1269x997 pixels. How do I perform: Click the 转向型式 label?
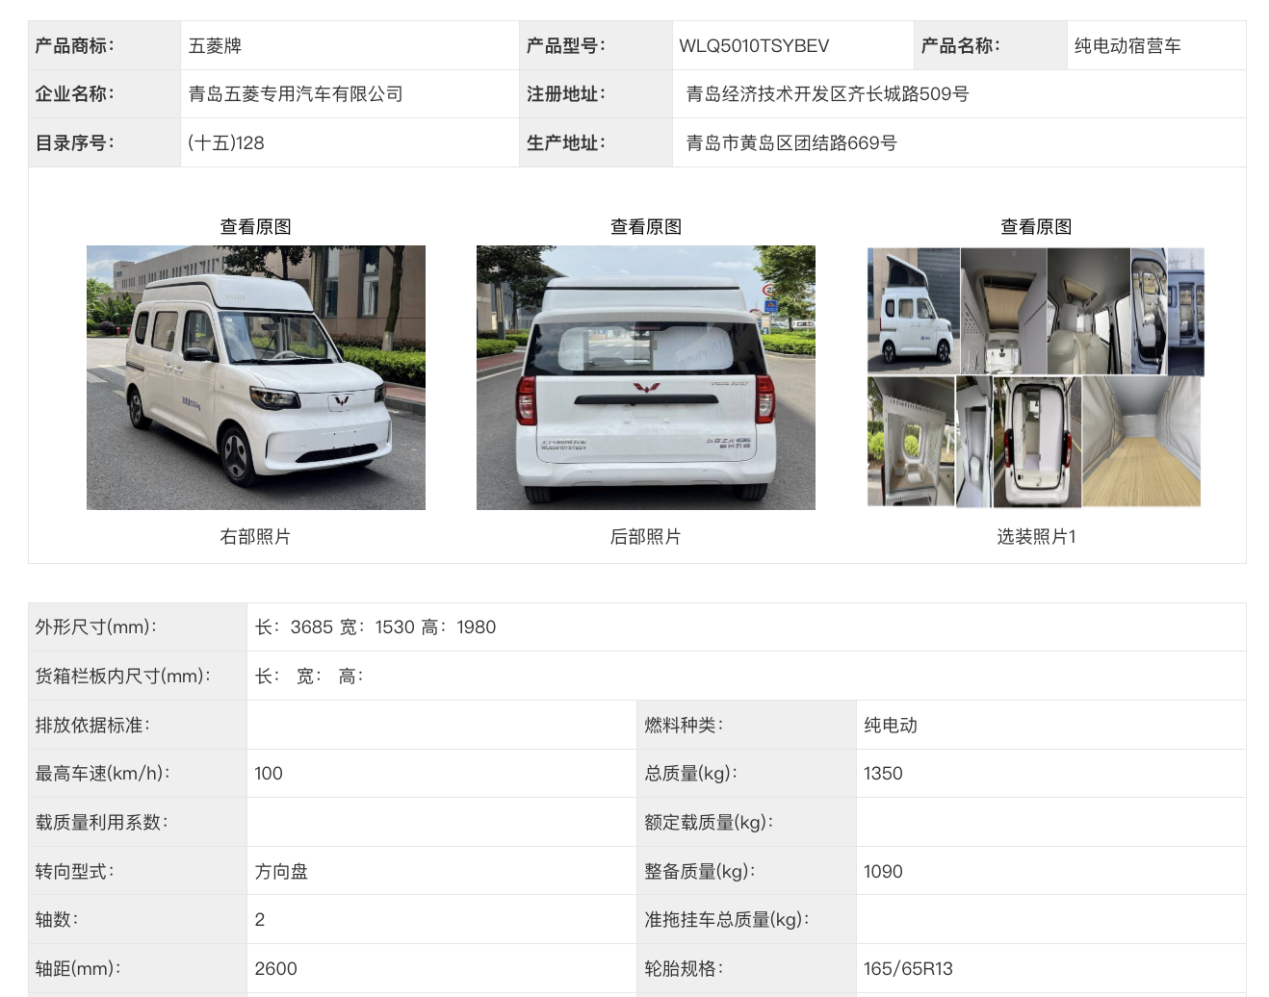click(75, 871)
